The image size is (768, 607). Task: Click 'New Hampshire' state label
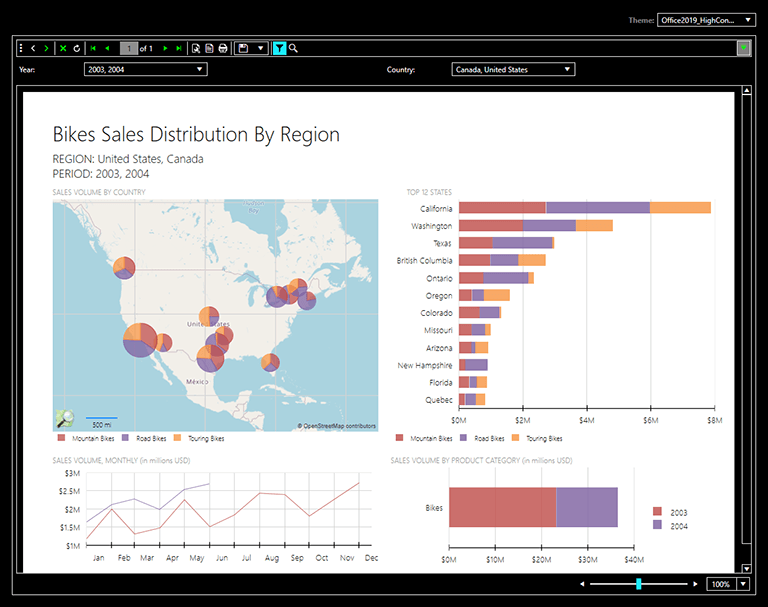(425, 365)
